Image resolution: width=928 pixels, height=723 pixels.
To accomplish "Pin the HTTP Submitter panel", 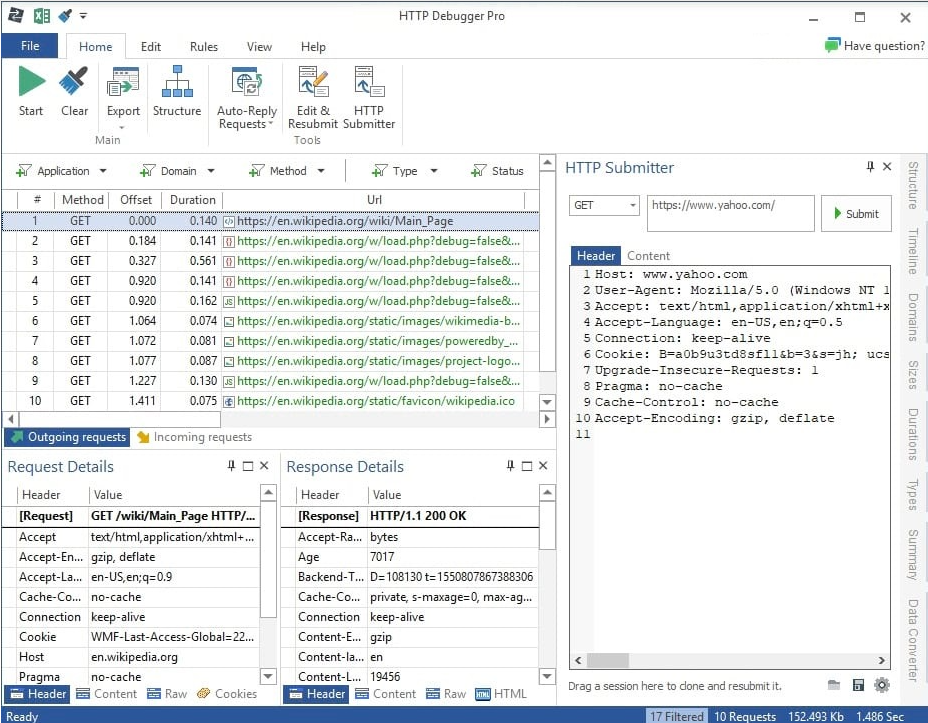I will pos(870,167).
